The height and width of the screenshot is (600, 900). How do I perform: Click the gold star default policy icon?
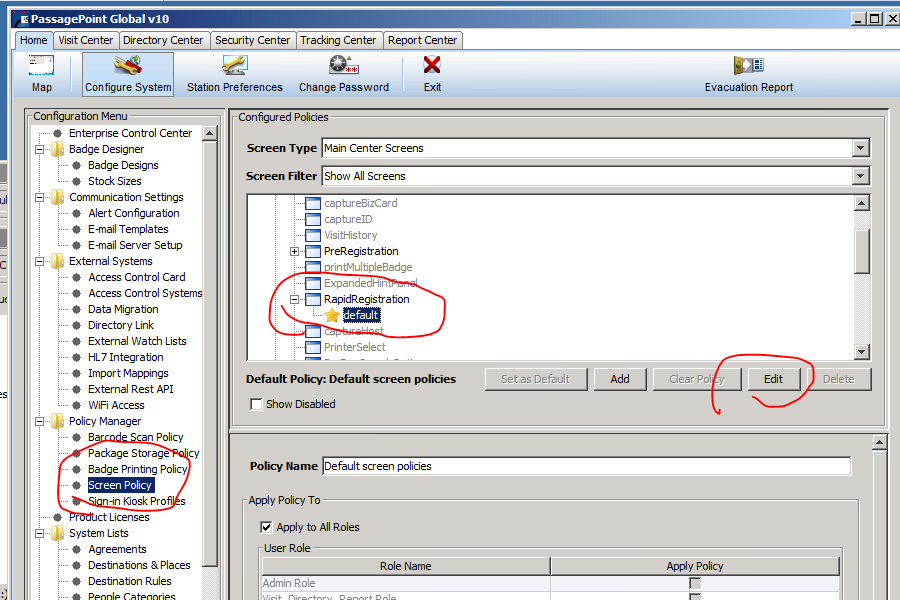pyautogui.click(x=332, y=315)
